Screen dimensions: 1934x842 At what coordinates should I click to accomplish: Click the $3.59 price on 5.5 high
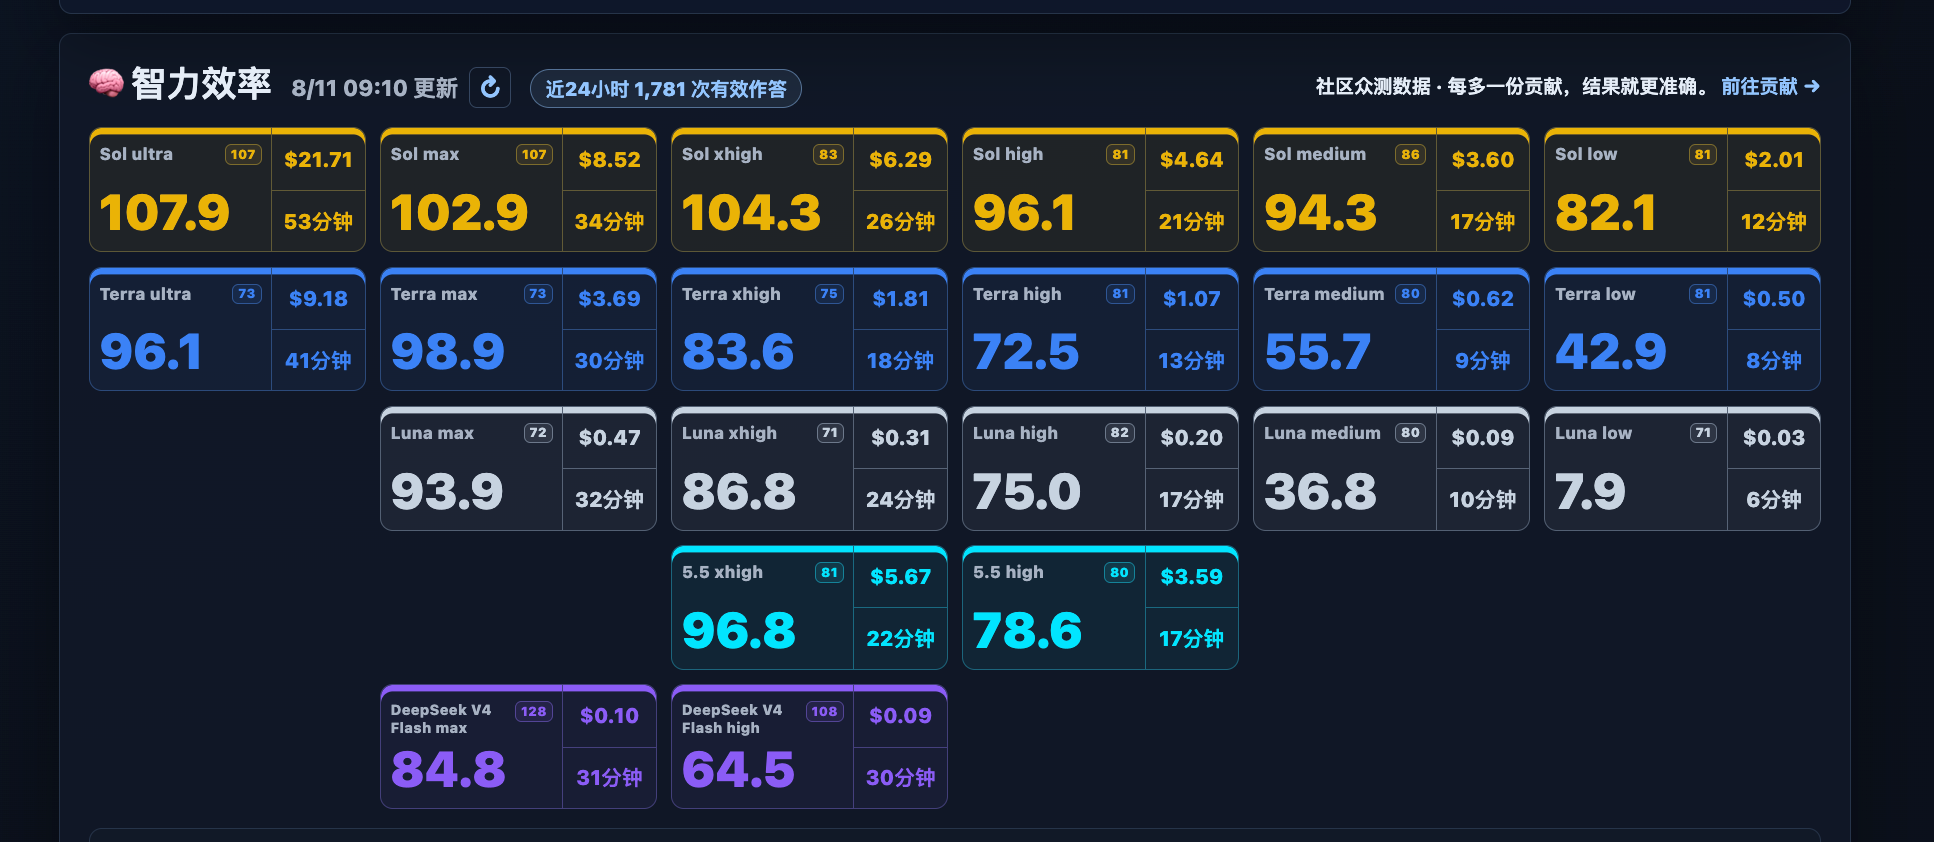(x=1191, y=577)
